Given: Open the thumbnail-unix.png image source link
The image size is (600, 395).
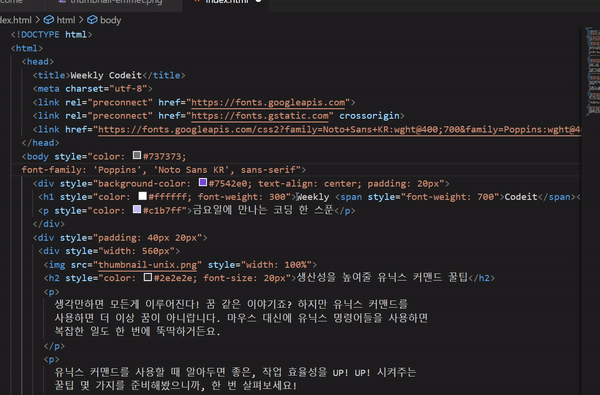Looking at the screenshot, I should pos(148,265).
